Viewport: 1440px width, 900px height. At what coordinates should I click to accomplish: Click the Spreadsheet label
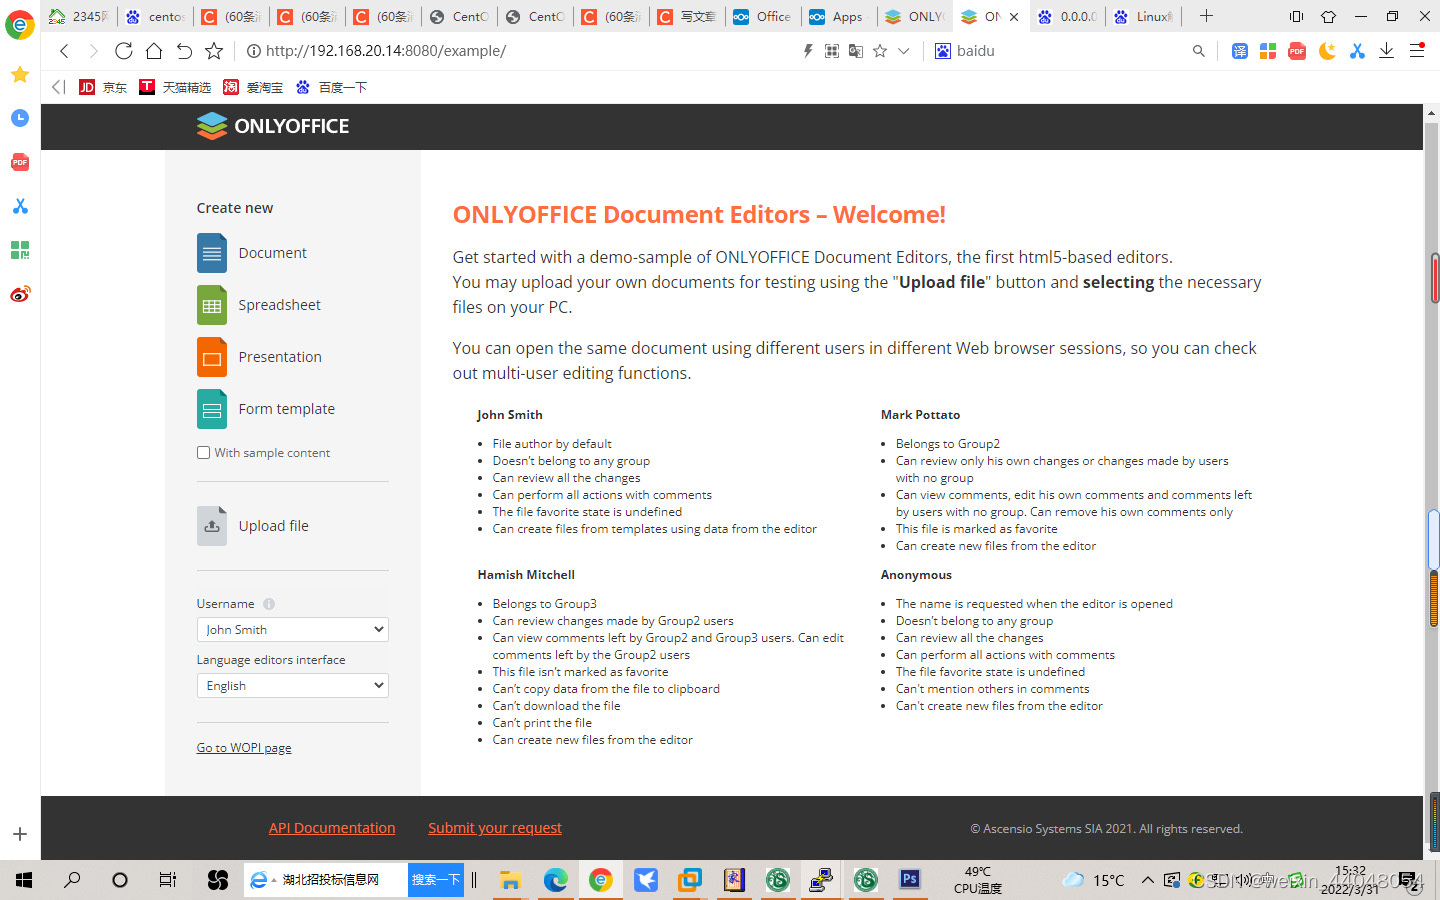point(280,305)
